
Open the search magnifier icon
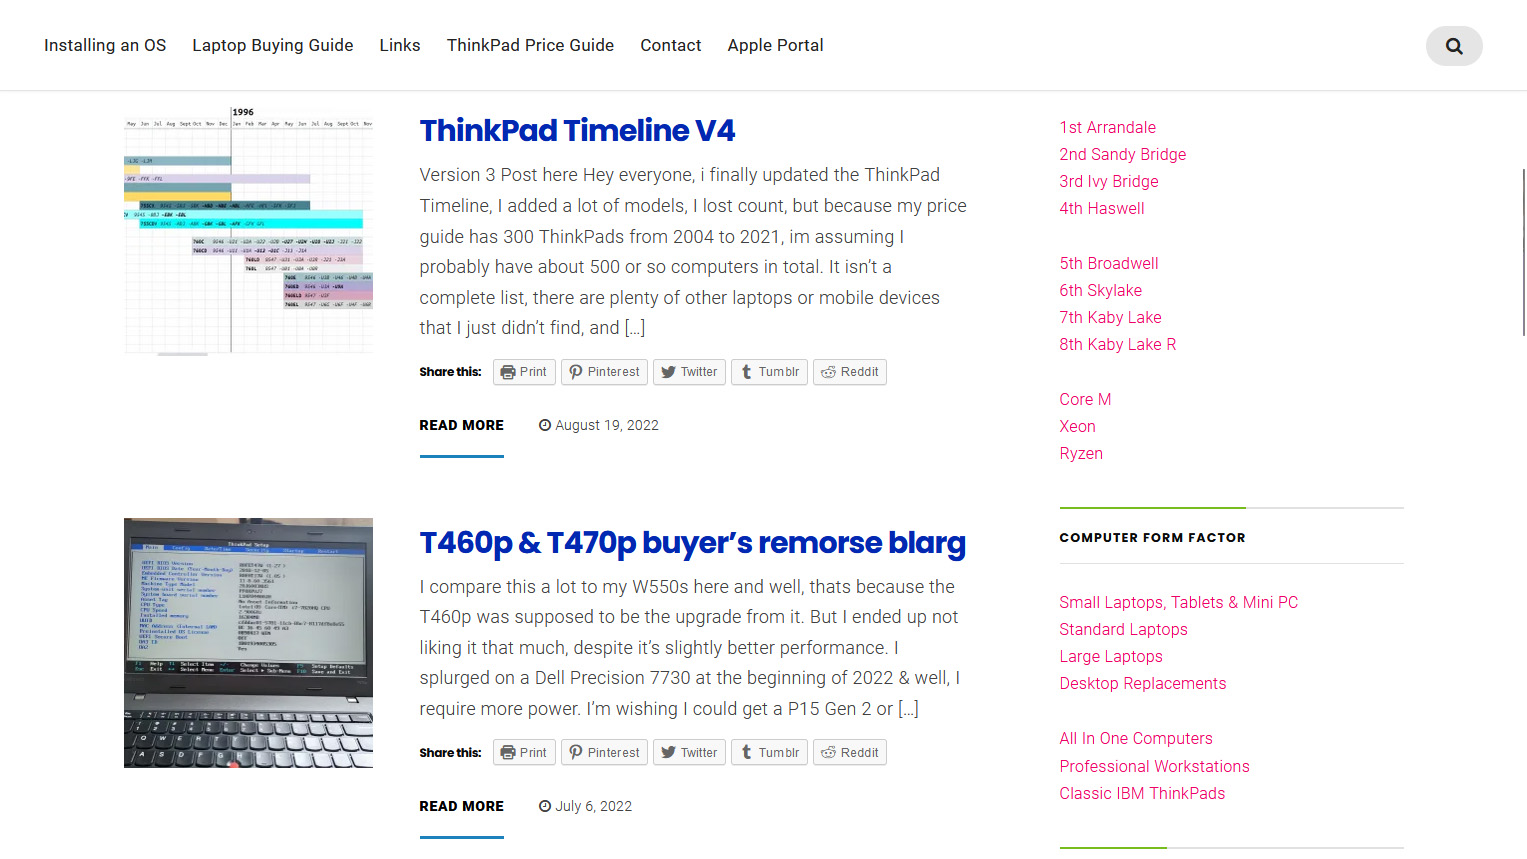1454,46
